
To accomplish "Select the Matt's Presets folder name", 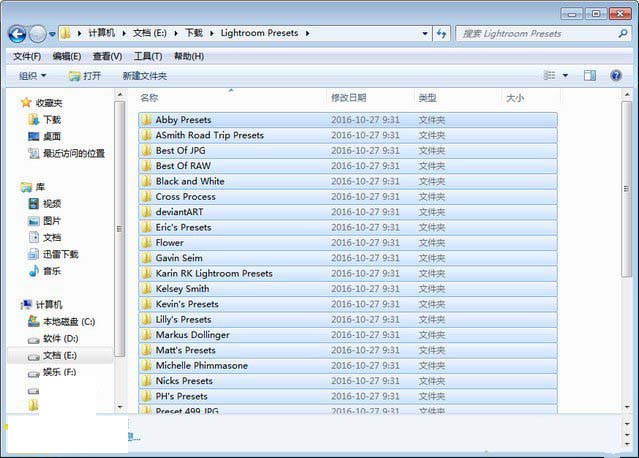I will [x=185, y=350].
